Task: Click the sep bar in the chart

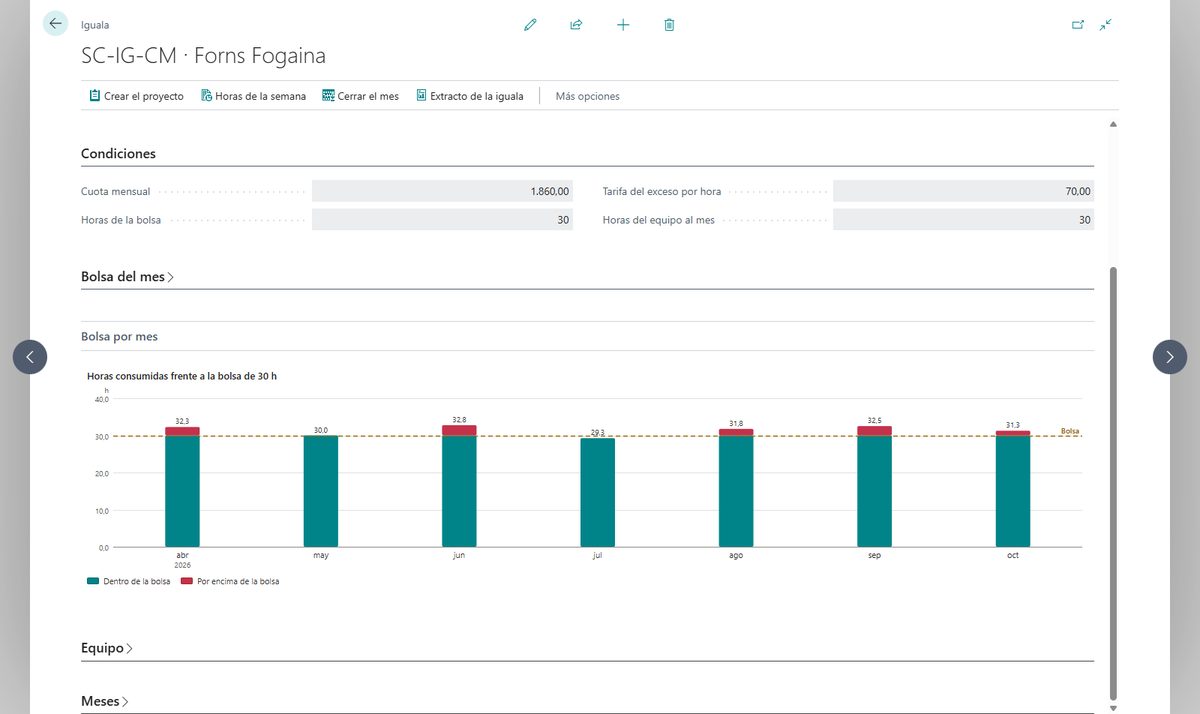Action: 874,487
